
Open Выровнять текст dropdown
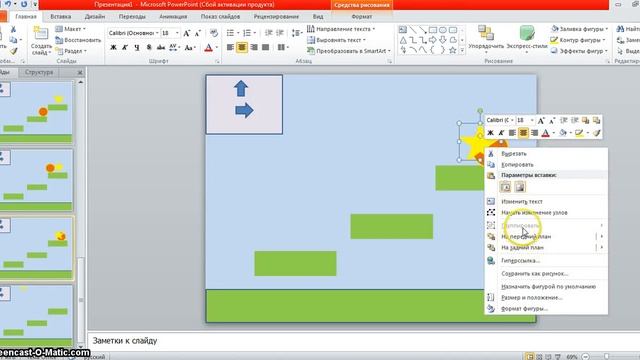click(x=336, y=40)
